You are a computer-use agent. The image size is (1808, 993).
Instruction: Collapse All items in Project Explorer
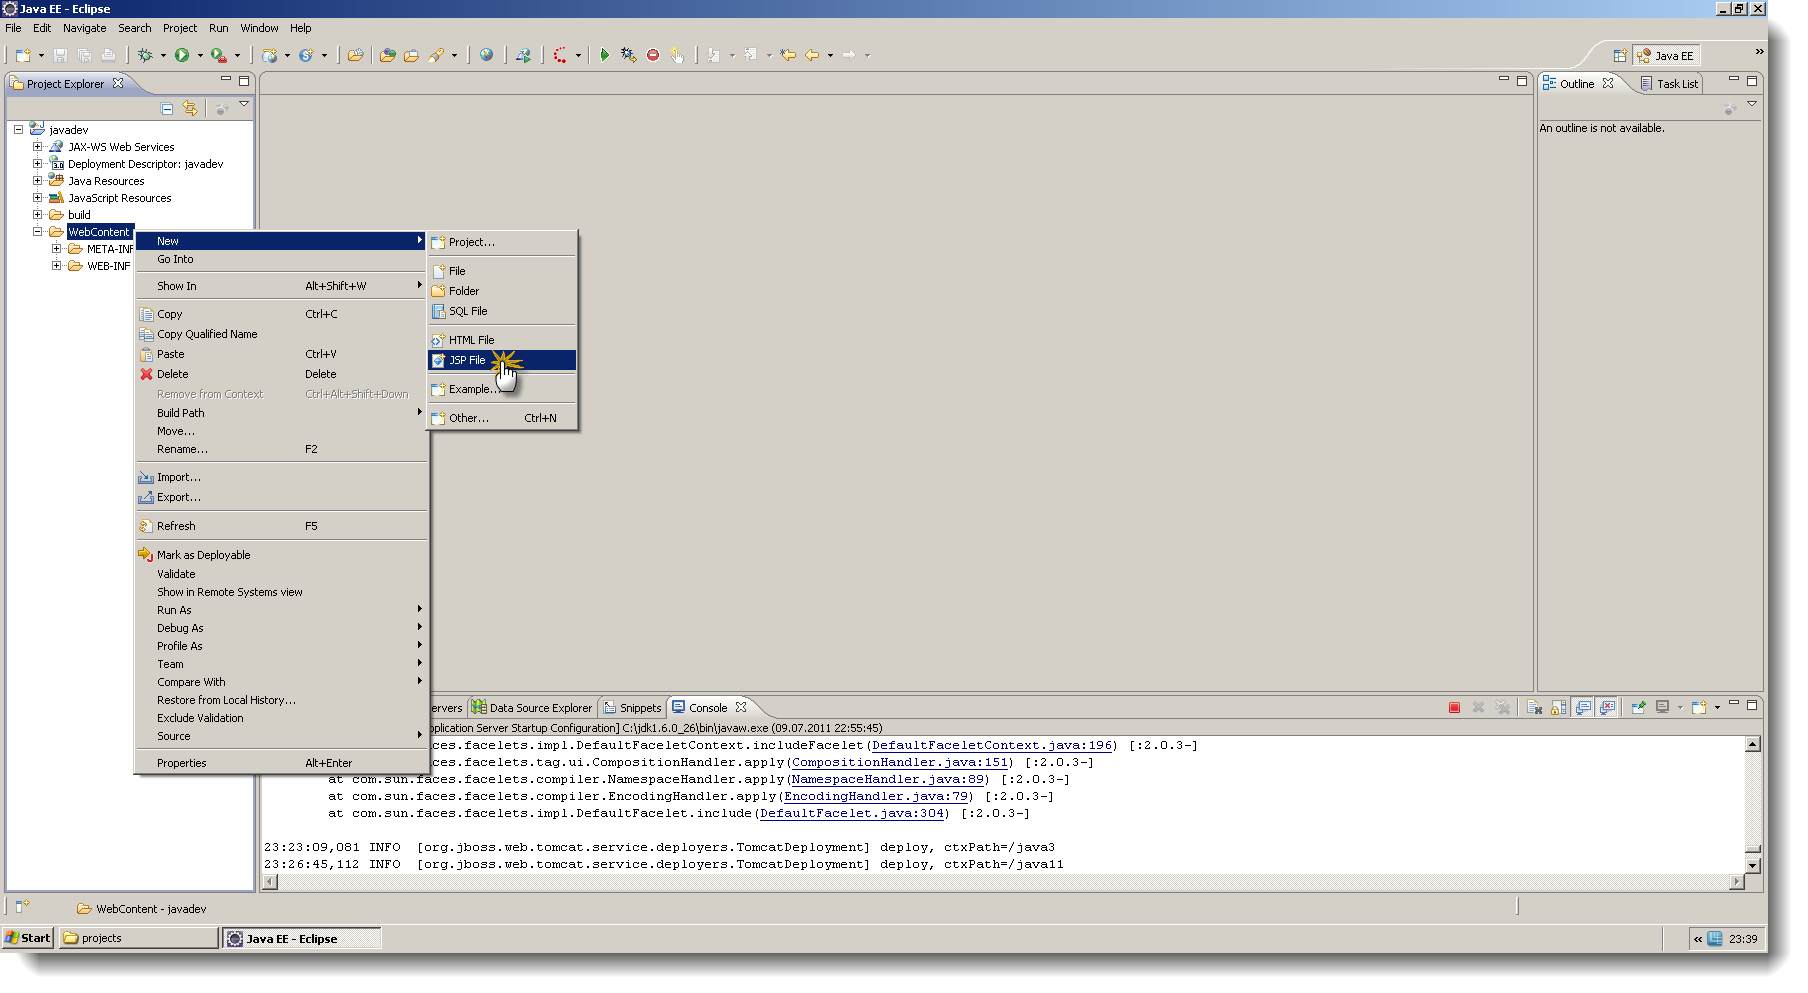pyautogui.click(x=167, y=108)
